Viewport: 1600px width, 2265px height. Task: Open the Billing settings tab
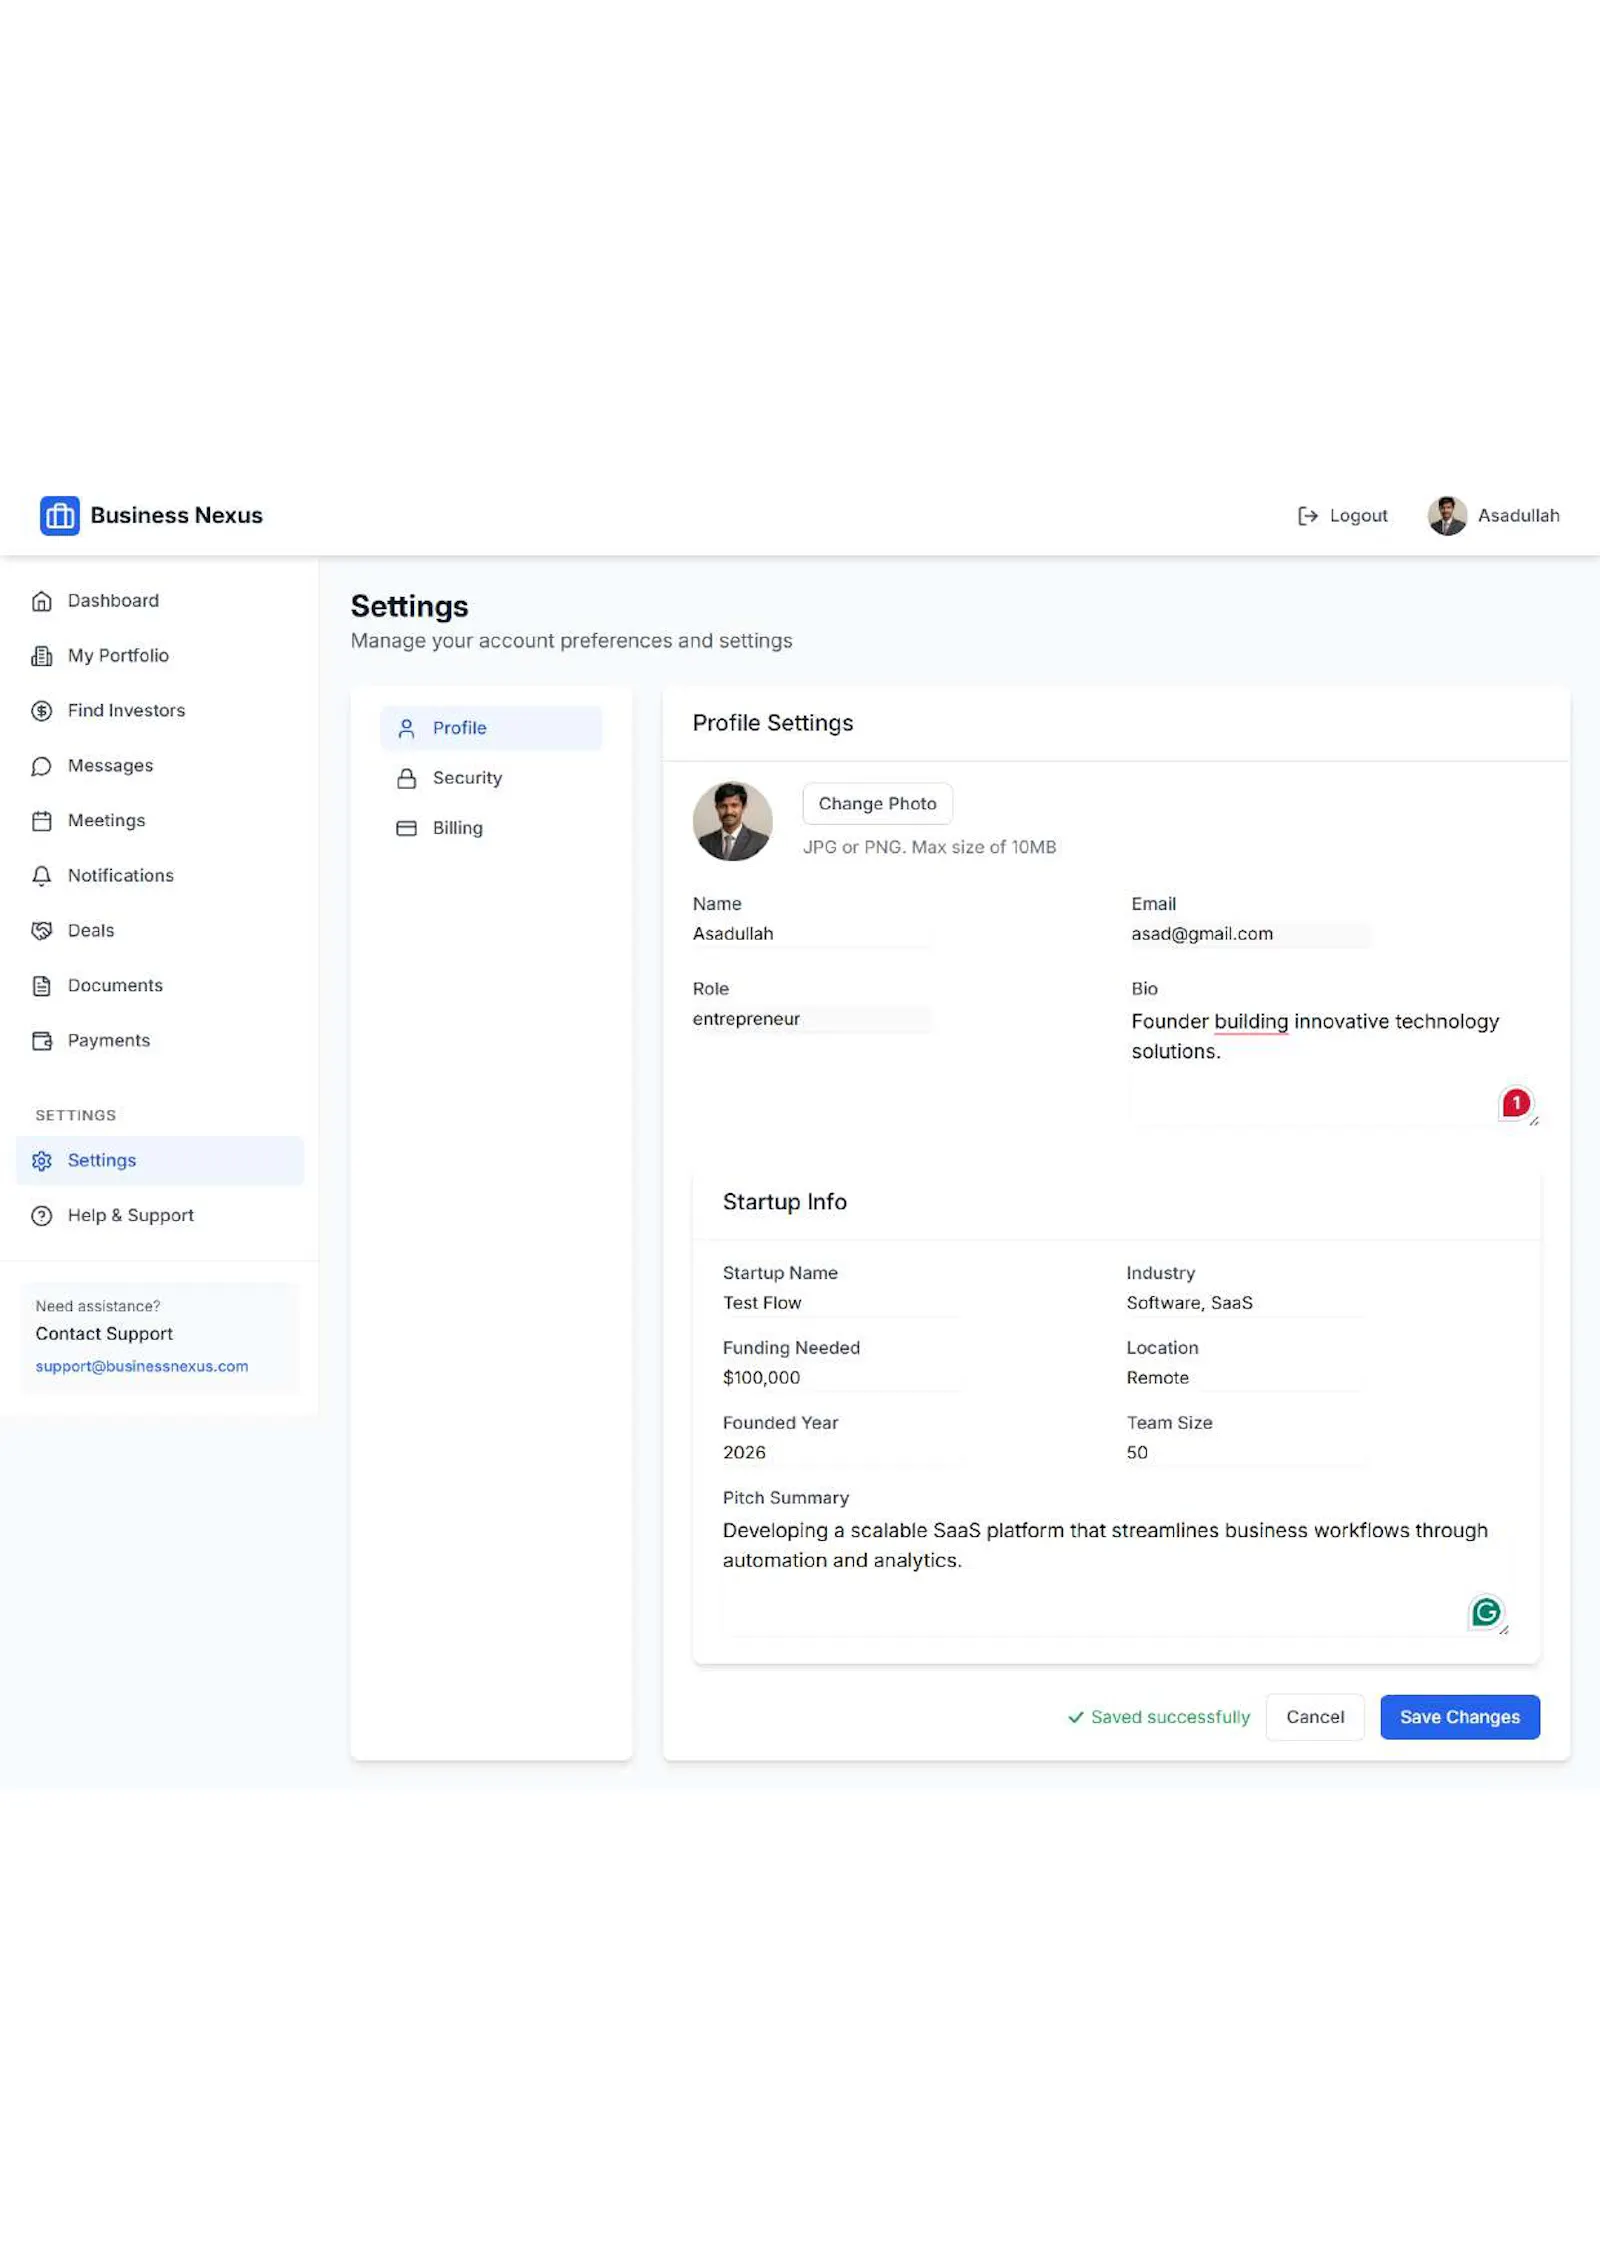[x=491, y=829]
